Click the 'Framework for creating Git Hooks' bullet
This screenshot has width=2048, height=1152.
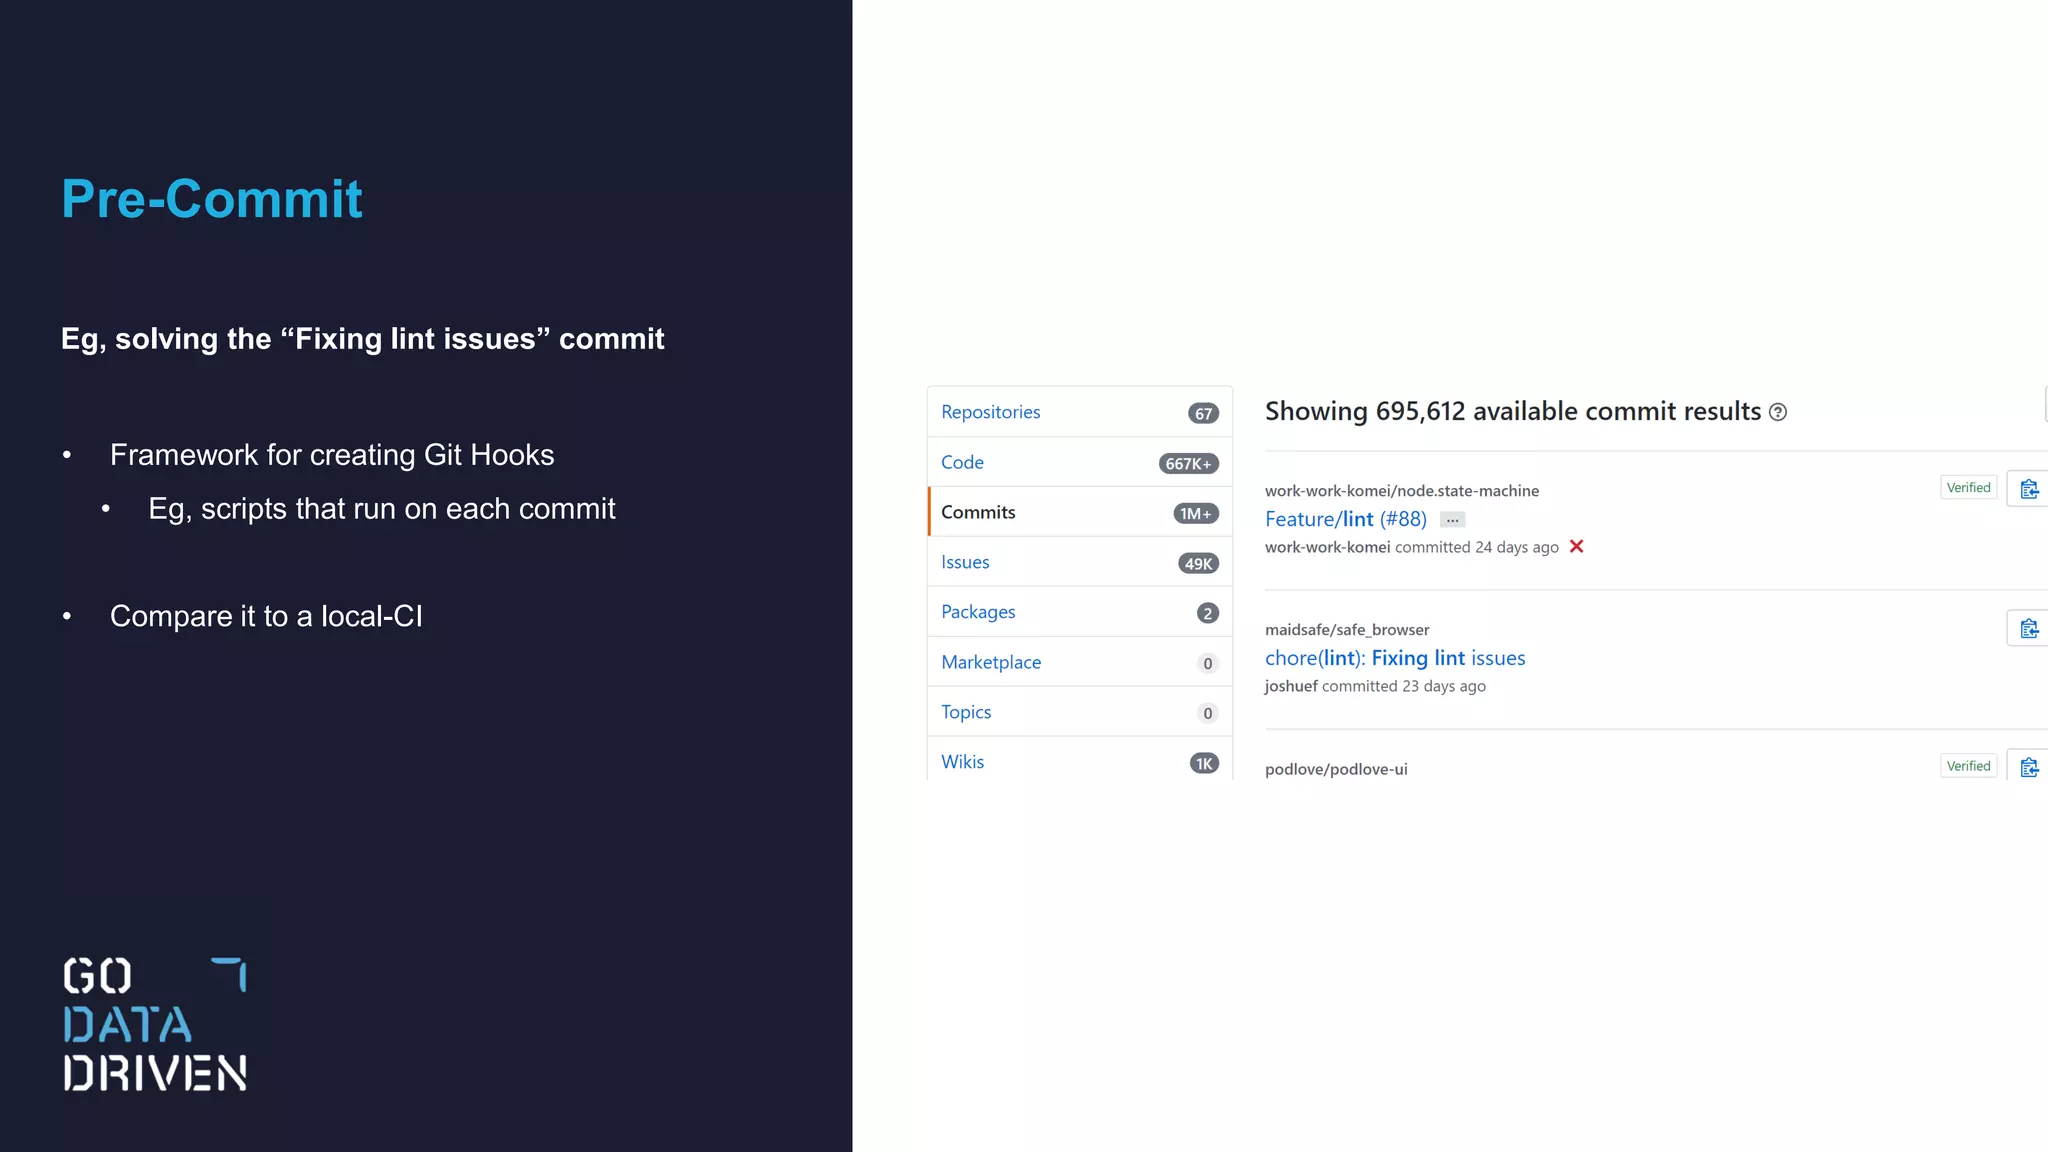pyautogui.click(x=332, y=454)
